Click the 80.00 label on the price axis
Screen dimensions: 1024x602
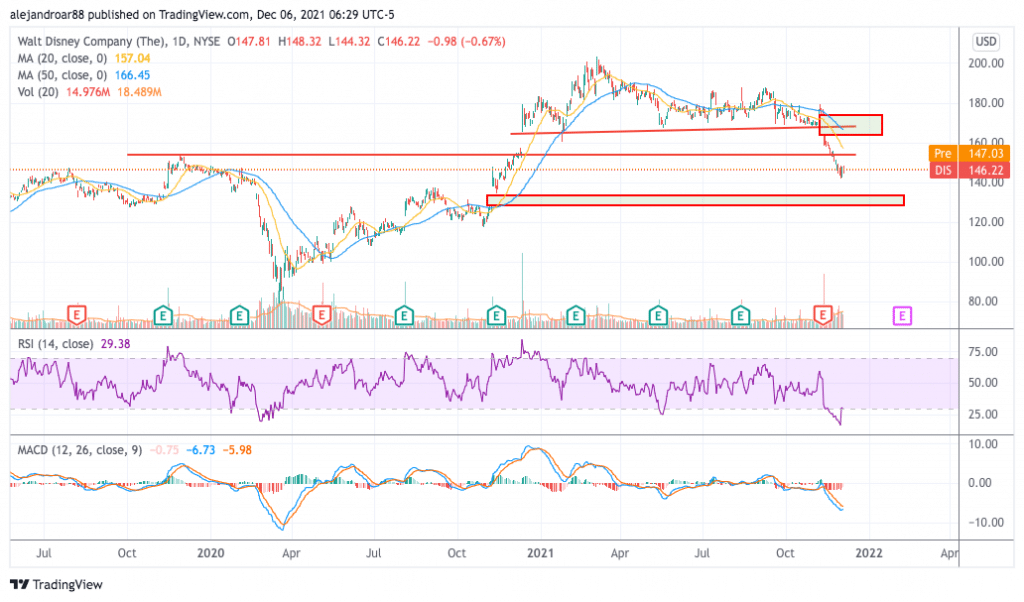pos(983,302)
